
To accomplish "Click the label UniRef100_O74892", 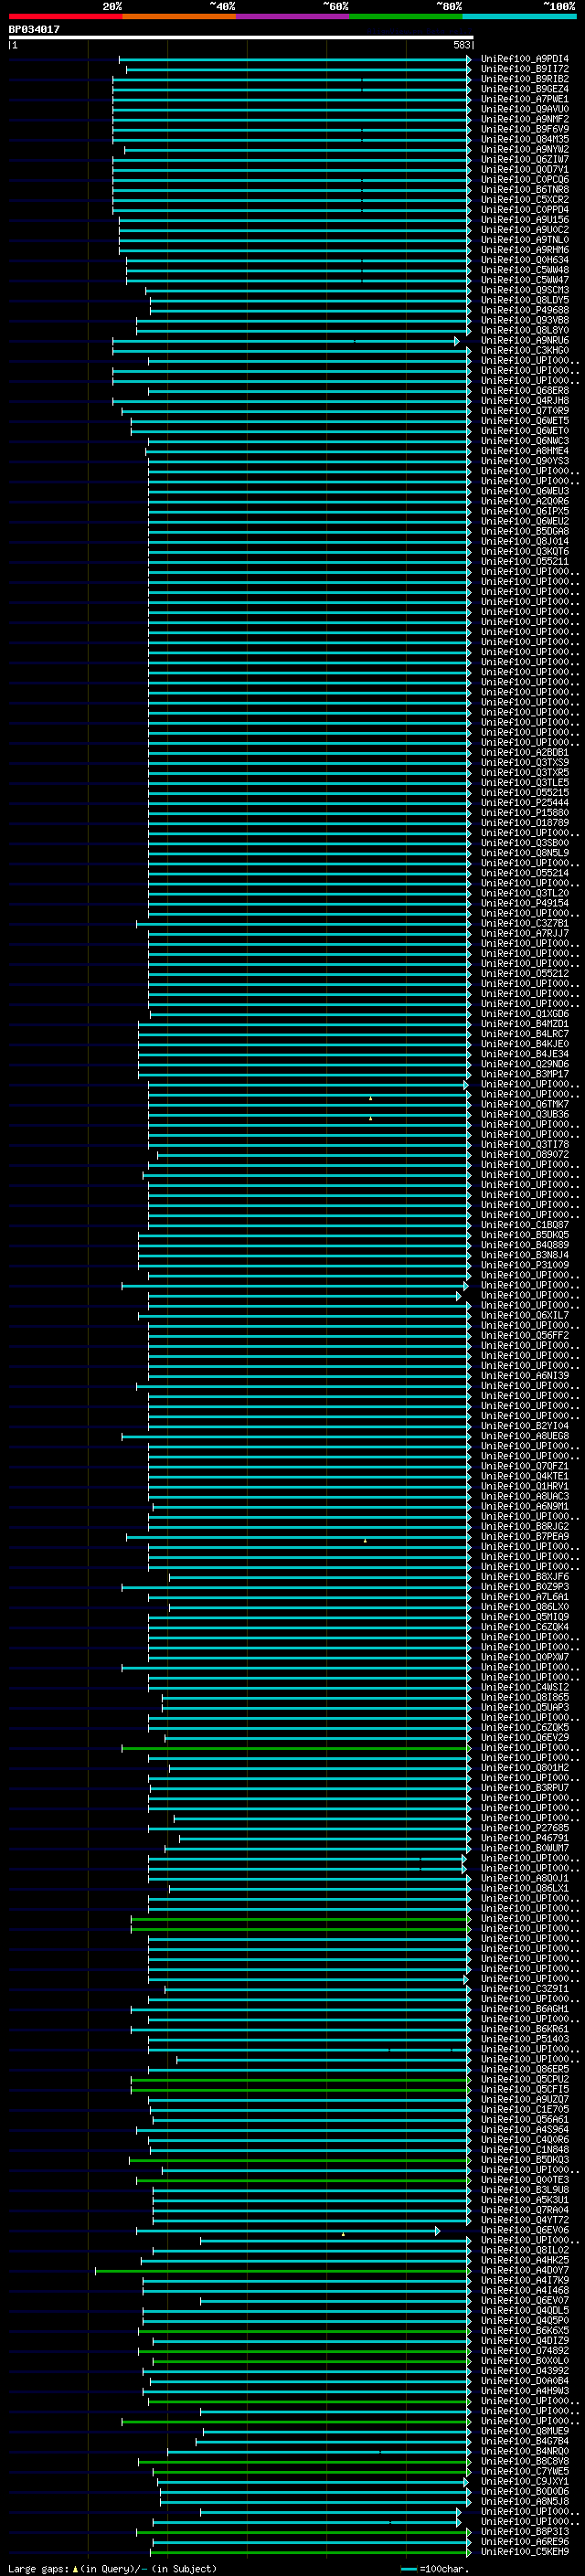I will tap(524, 2351).
